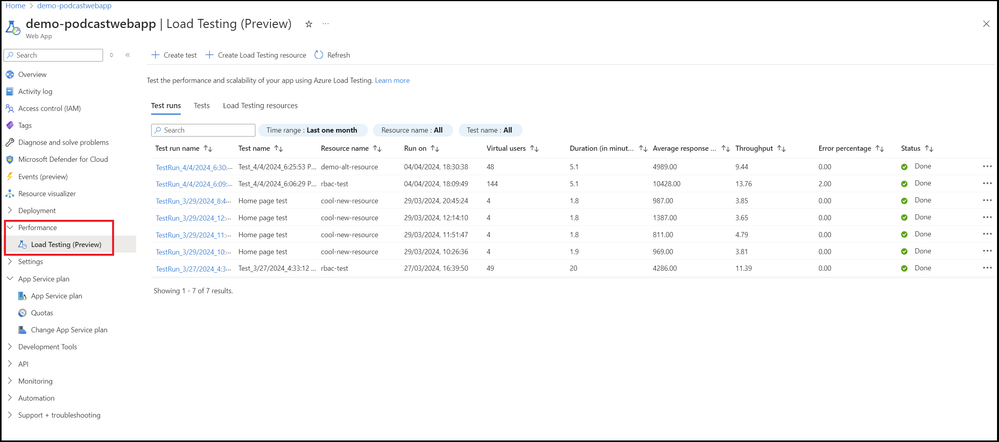Click the sidebar Search box
The height and width of the screenshot is (442, 999).
click(54, 55)
